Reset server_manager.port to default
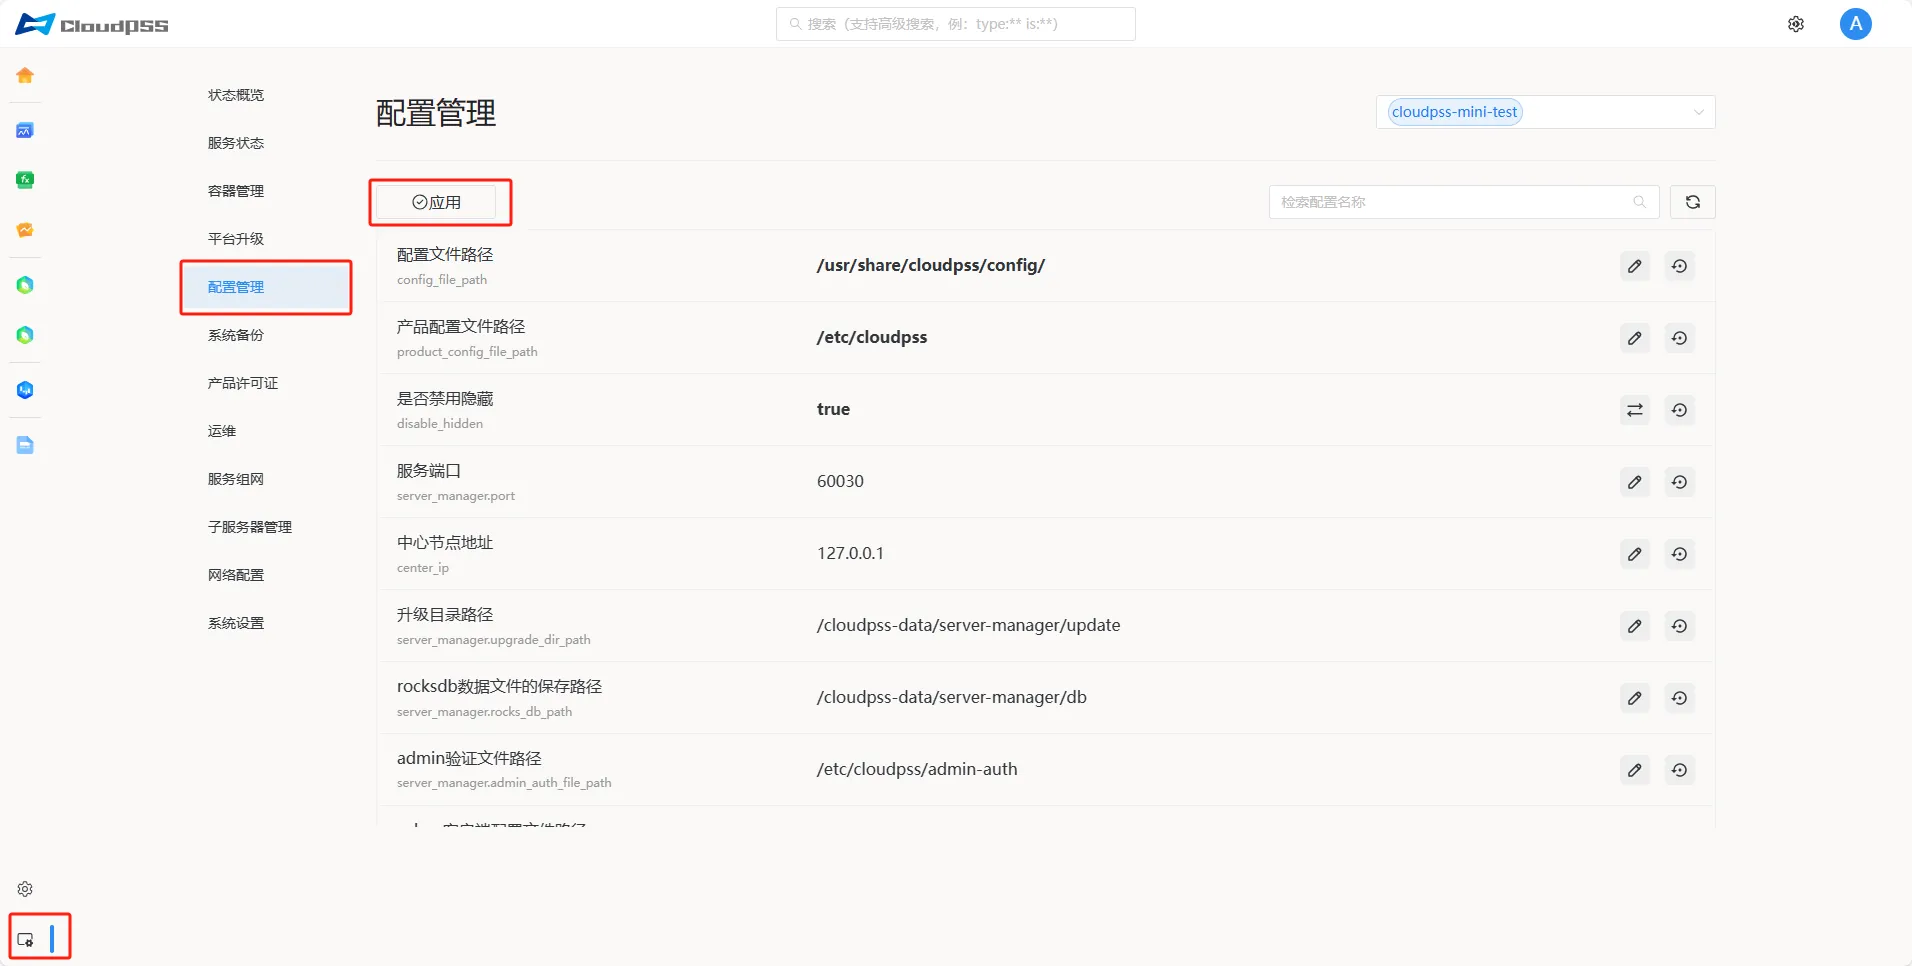The height and width of the screenshot is (966, 1912). click(x=1680, y=482)
